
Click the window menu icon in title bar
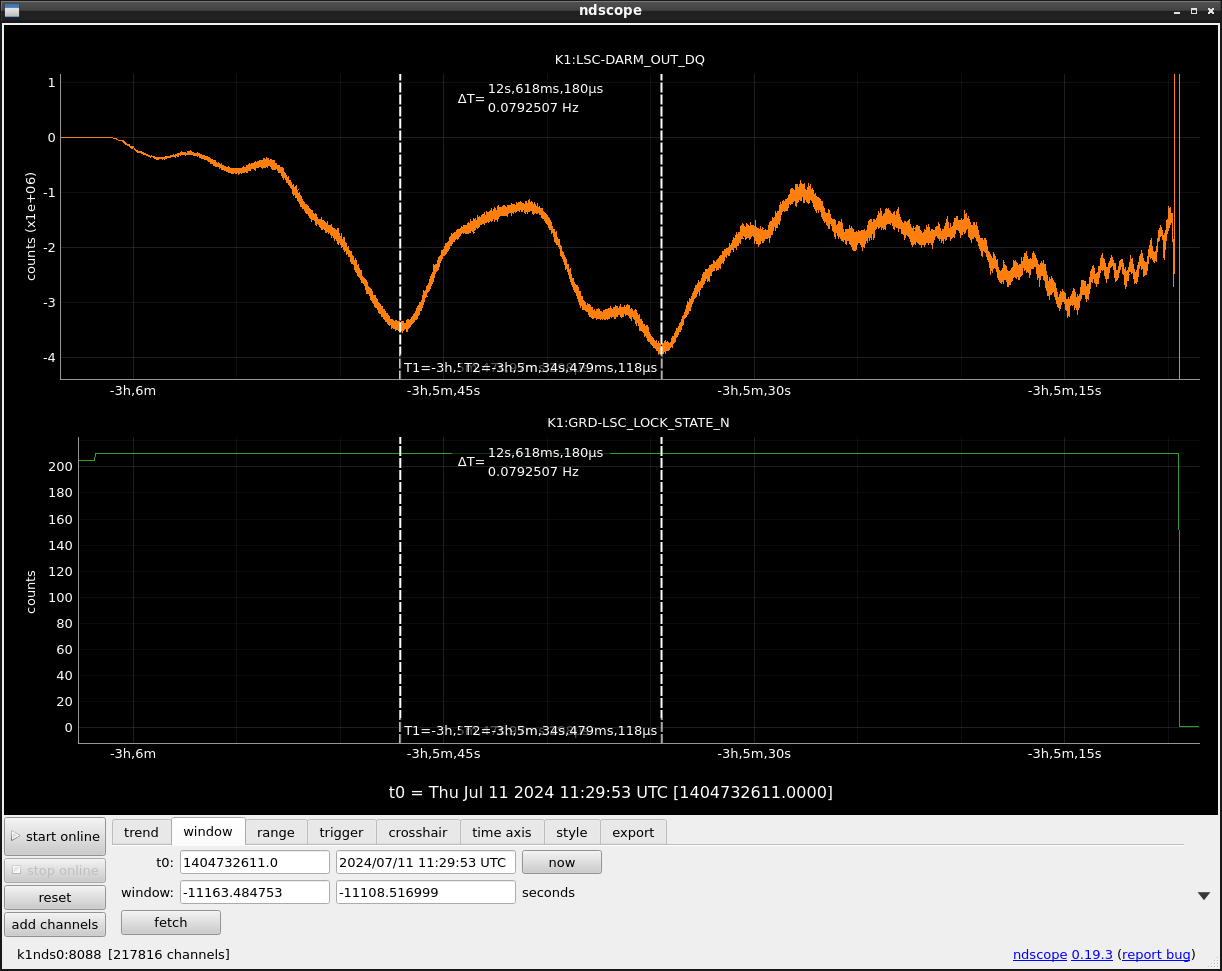pyautogui.click(x=12, y=10)
